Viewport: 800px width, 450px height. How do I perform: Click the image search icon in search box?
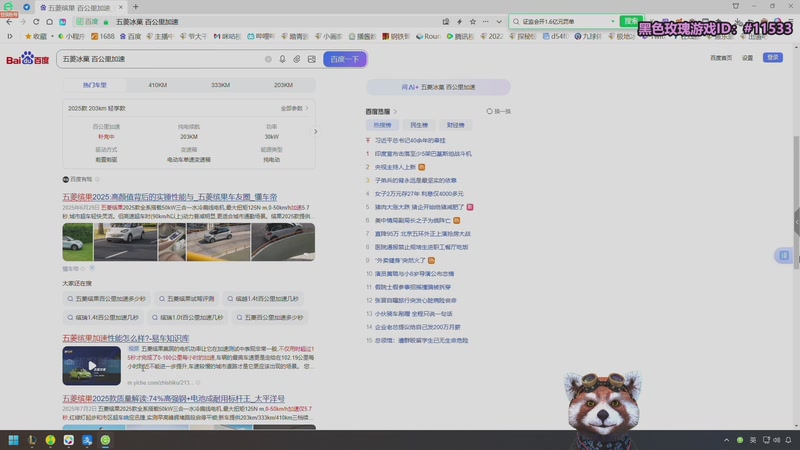tap(312, 59)
